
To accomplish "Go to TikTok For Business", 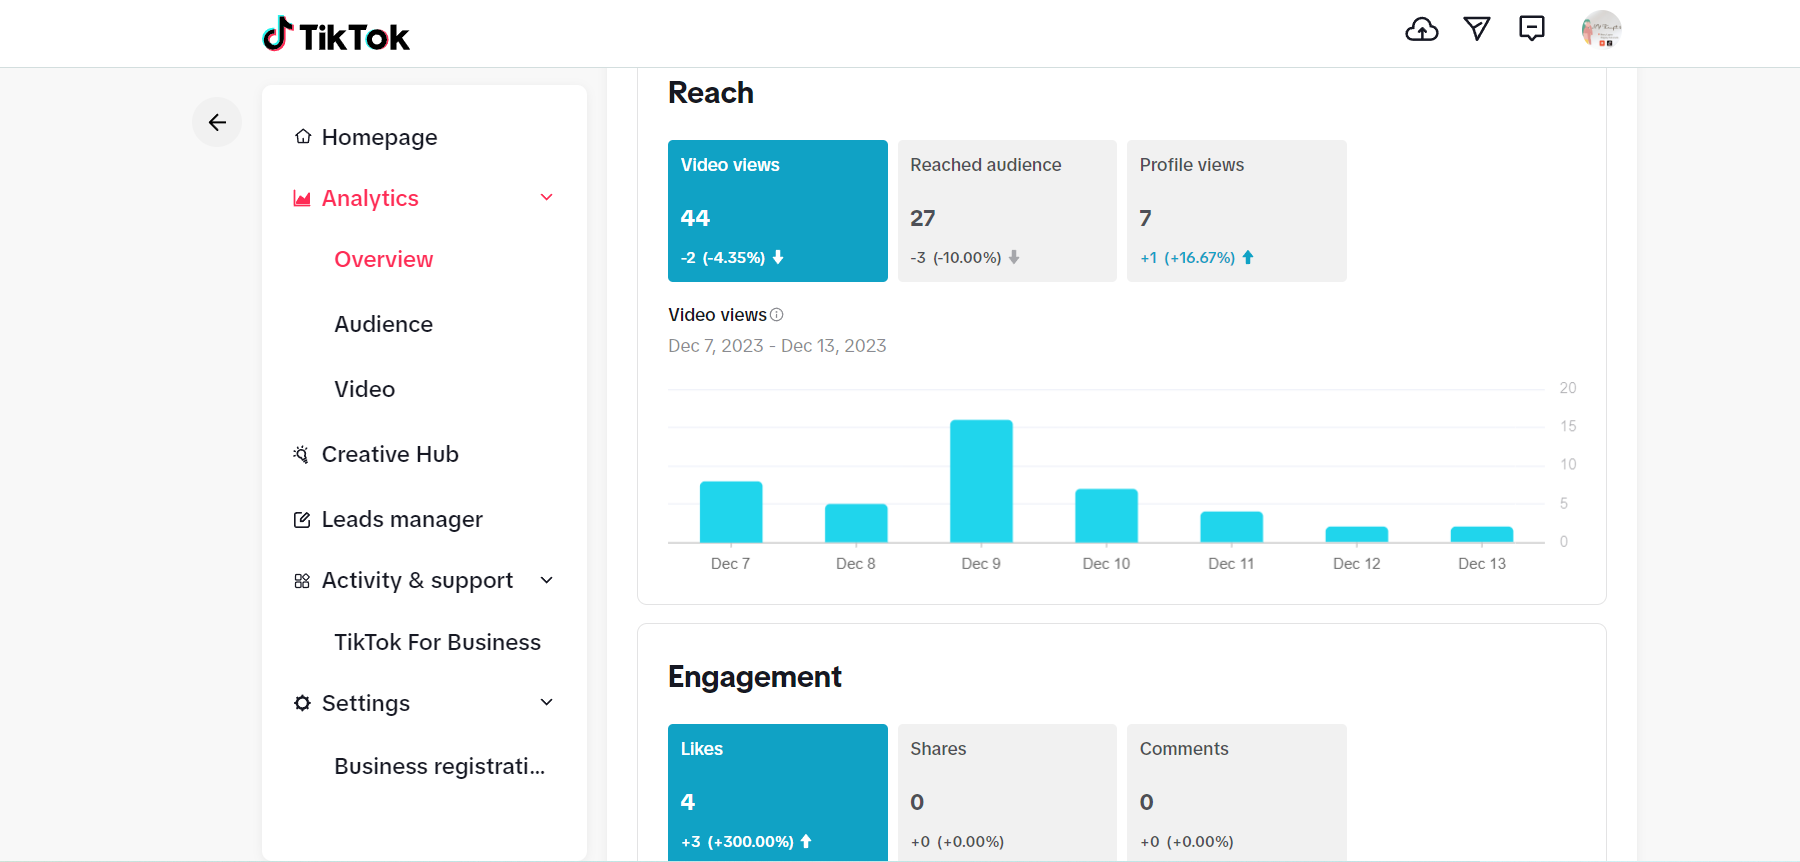I will point(437,642).
